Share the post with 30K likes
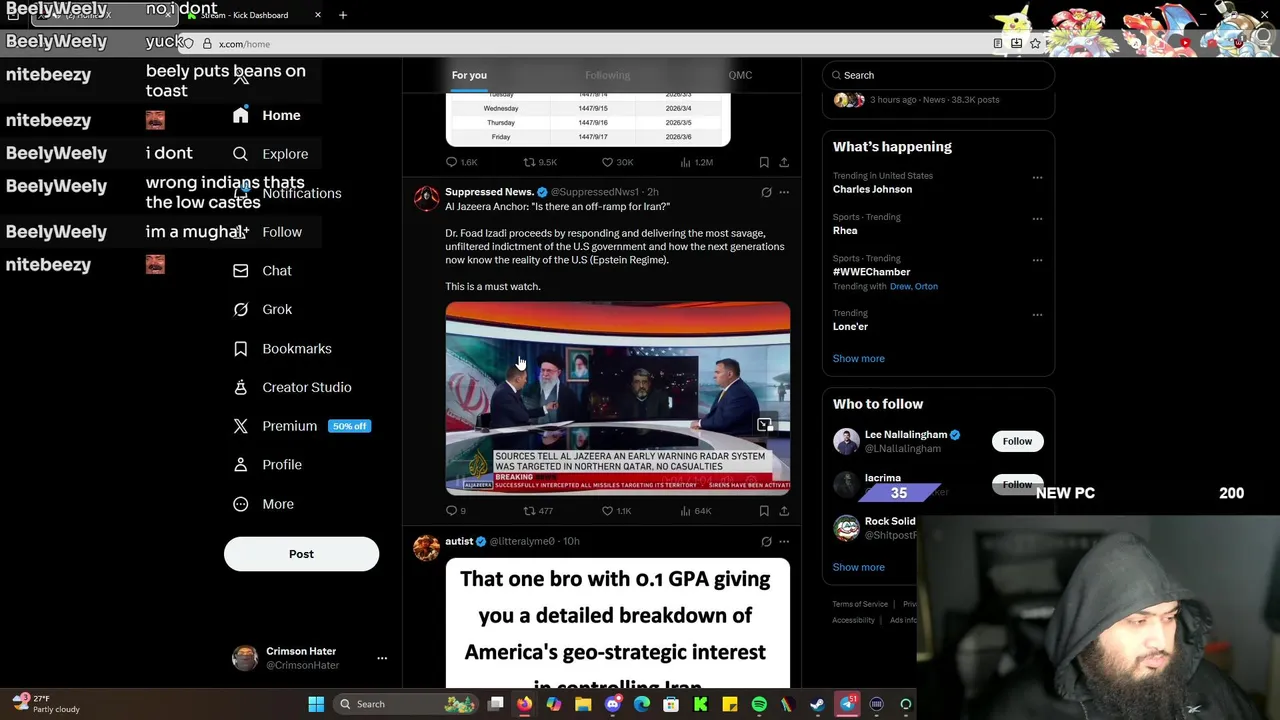 [x=784, y=162]
